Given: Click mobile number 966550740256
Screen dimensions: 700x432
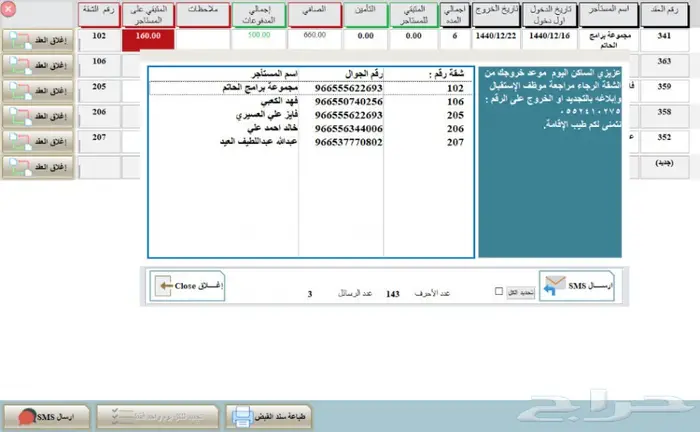Looking at the screenshot, I should [x=349, y=102].
